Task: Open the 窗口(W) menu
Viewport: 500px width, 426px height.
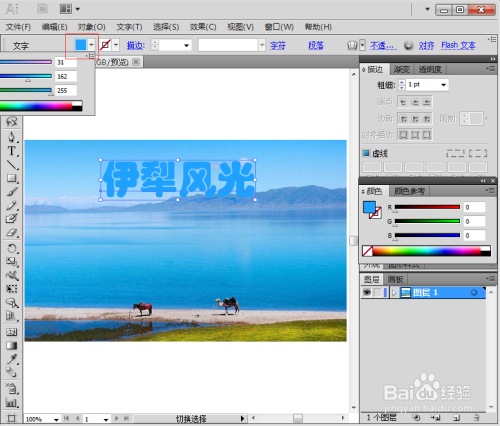Action: click(279, 27)
